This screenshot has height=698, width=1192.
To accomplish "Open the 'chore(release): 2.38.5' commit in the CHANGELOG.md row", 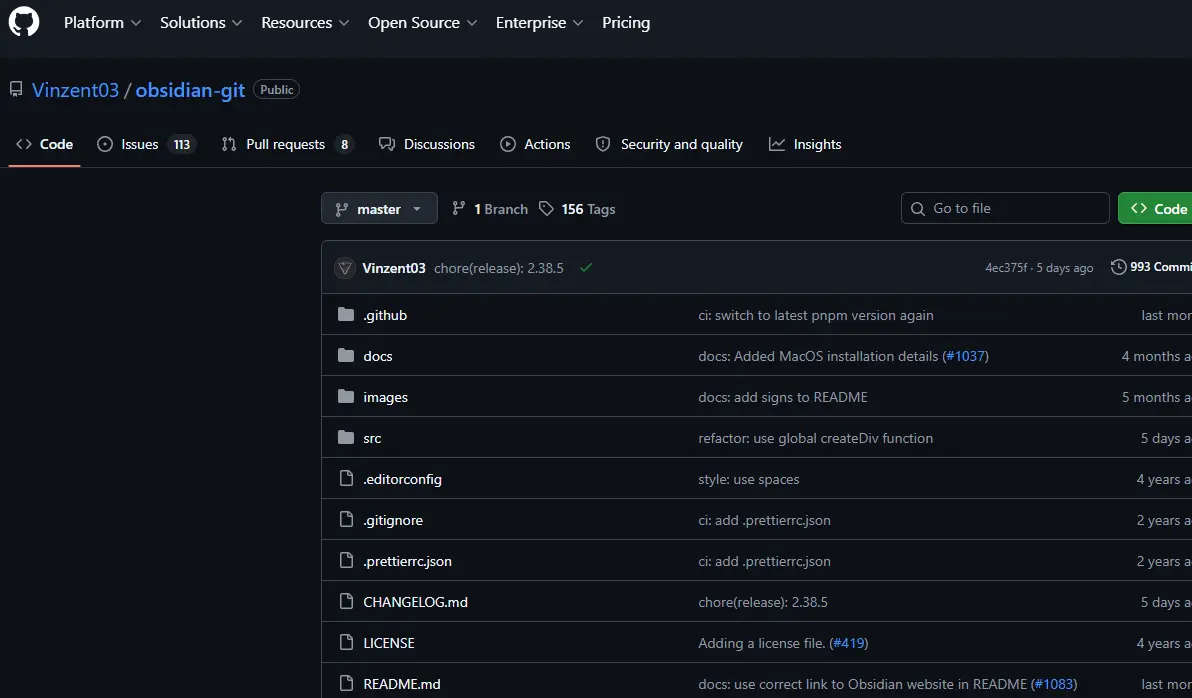I will tap(762, 602).
